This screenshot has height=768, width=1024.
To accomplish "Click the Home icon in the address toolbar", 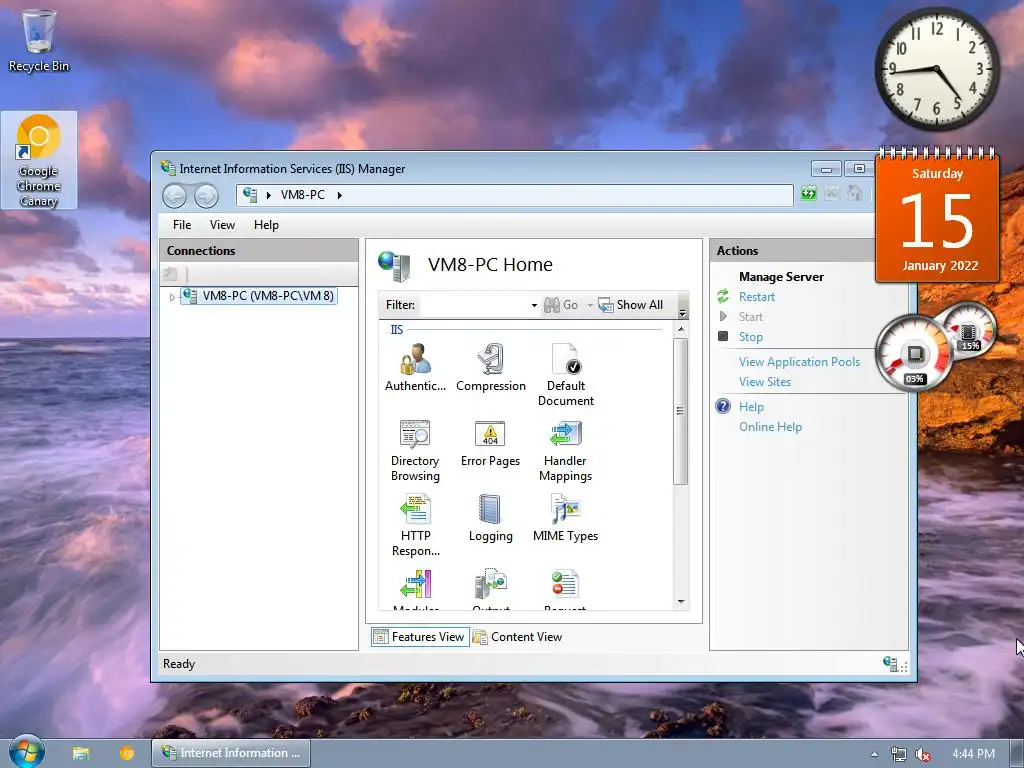I will point(854,193).
